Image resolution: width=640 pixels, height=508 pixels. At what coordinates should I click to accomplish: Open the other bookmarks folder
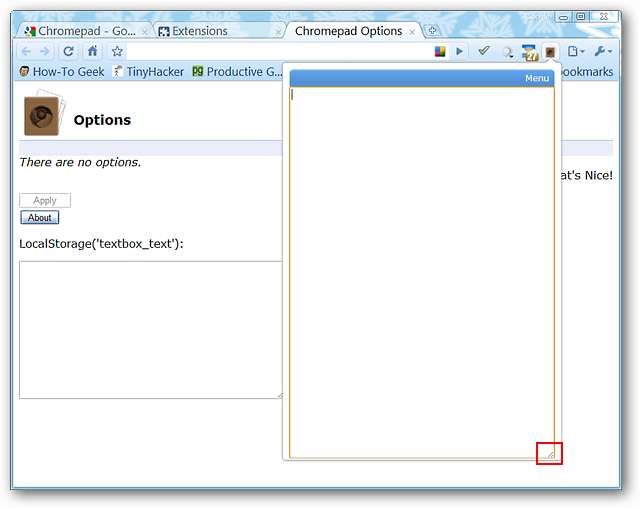click(587, 72)
